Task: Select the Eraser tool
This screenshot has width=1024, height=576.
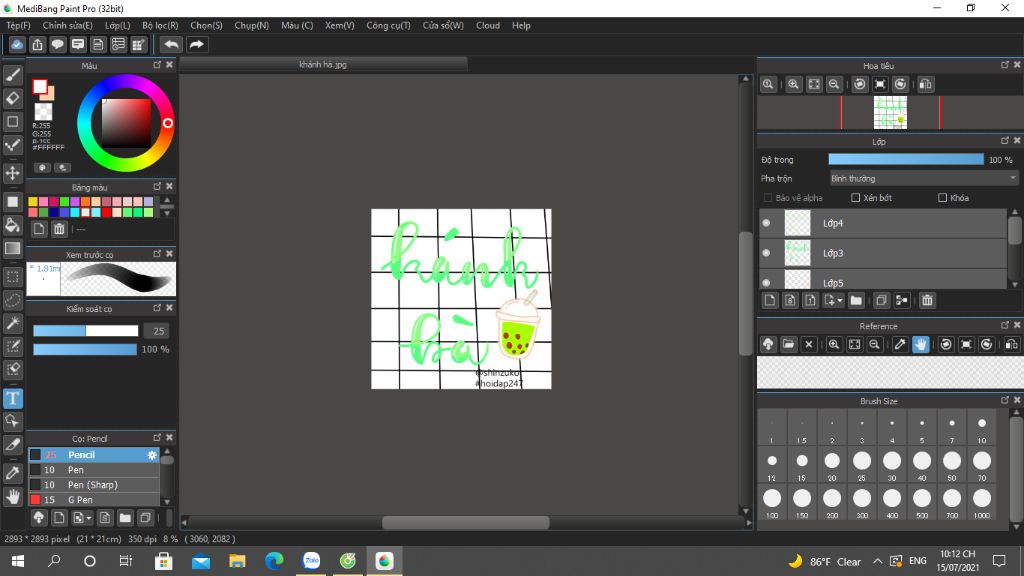Action: (12, 99)
